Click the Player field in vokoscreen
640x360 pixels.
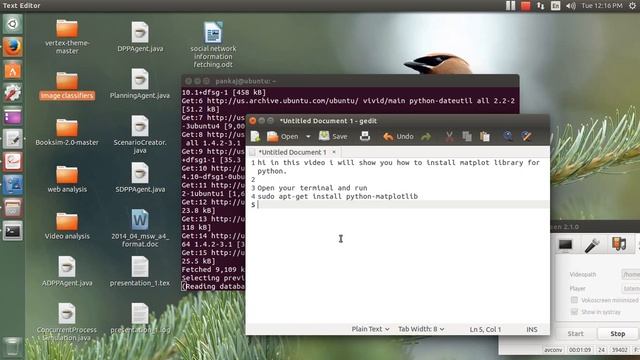(x=630, y=289)
